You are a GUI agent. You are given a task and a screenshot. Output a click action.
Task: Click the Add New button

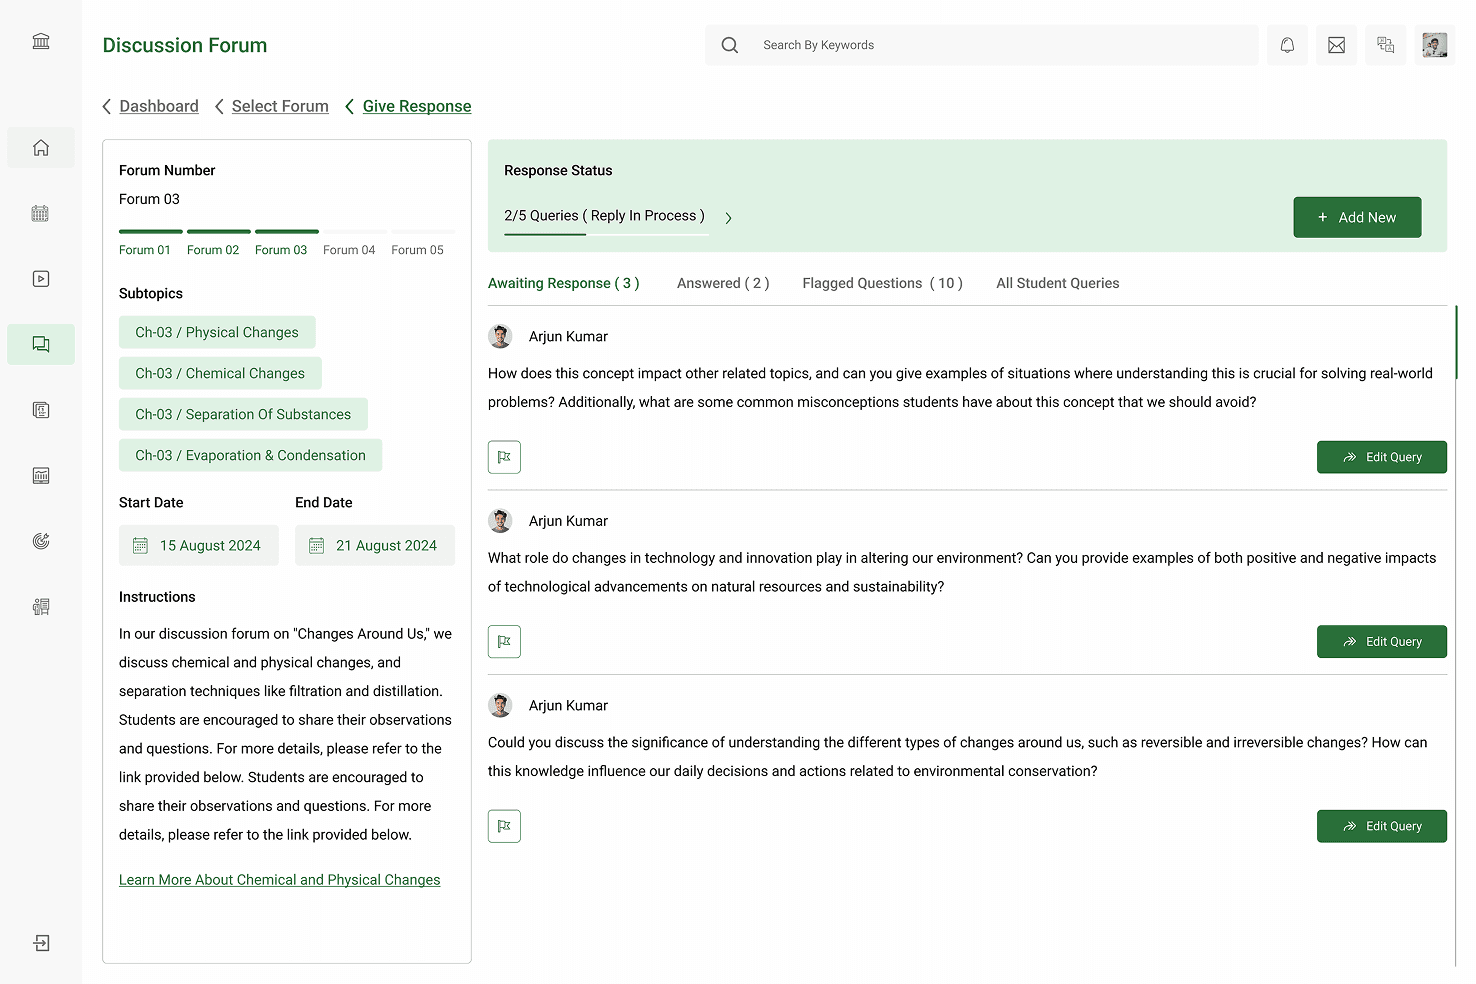[x=1357, y=217]
